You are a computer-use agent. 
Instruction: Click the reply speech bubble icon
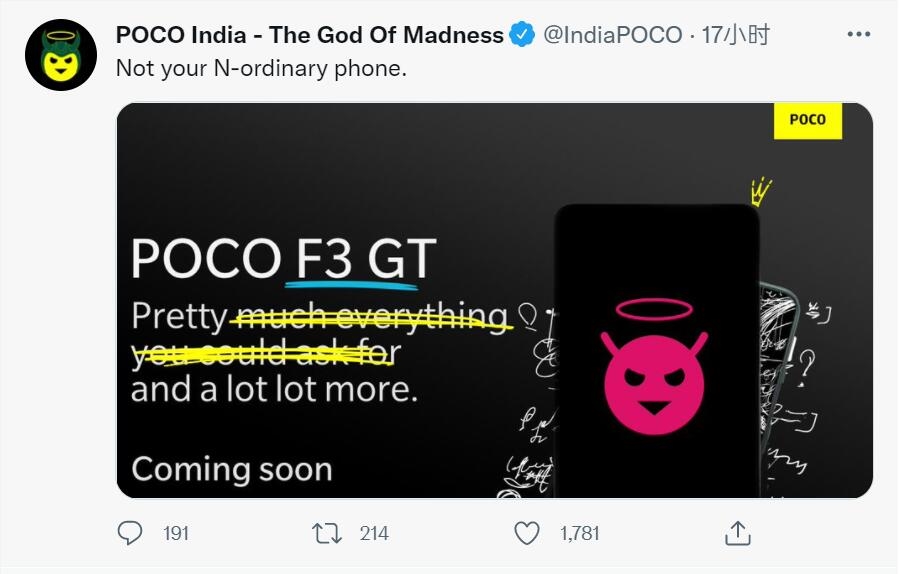click(130, 533)
